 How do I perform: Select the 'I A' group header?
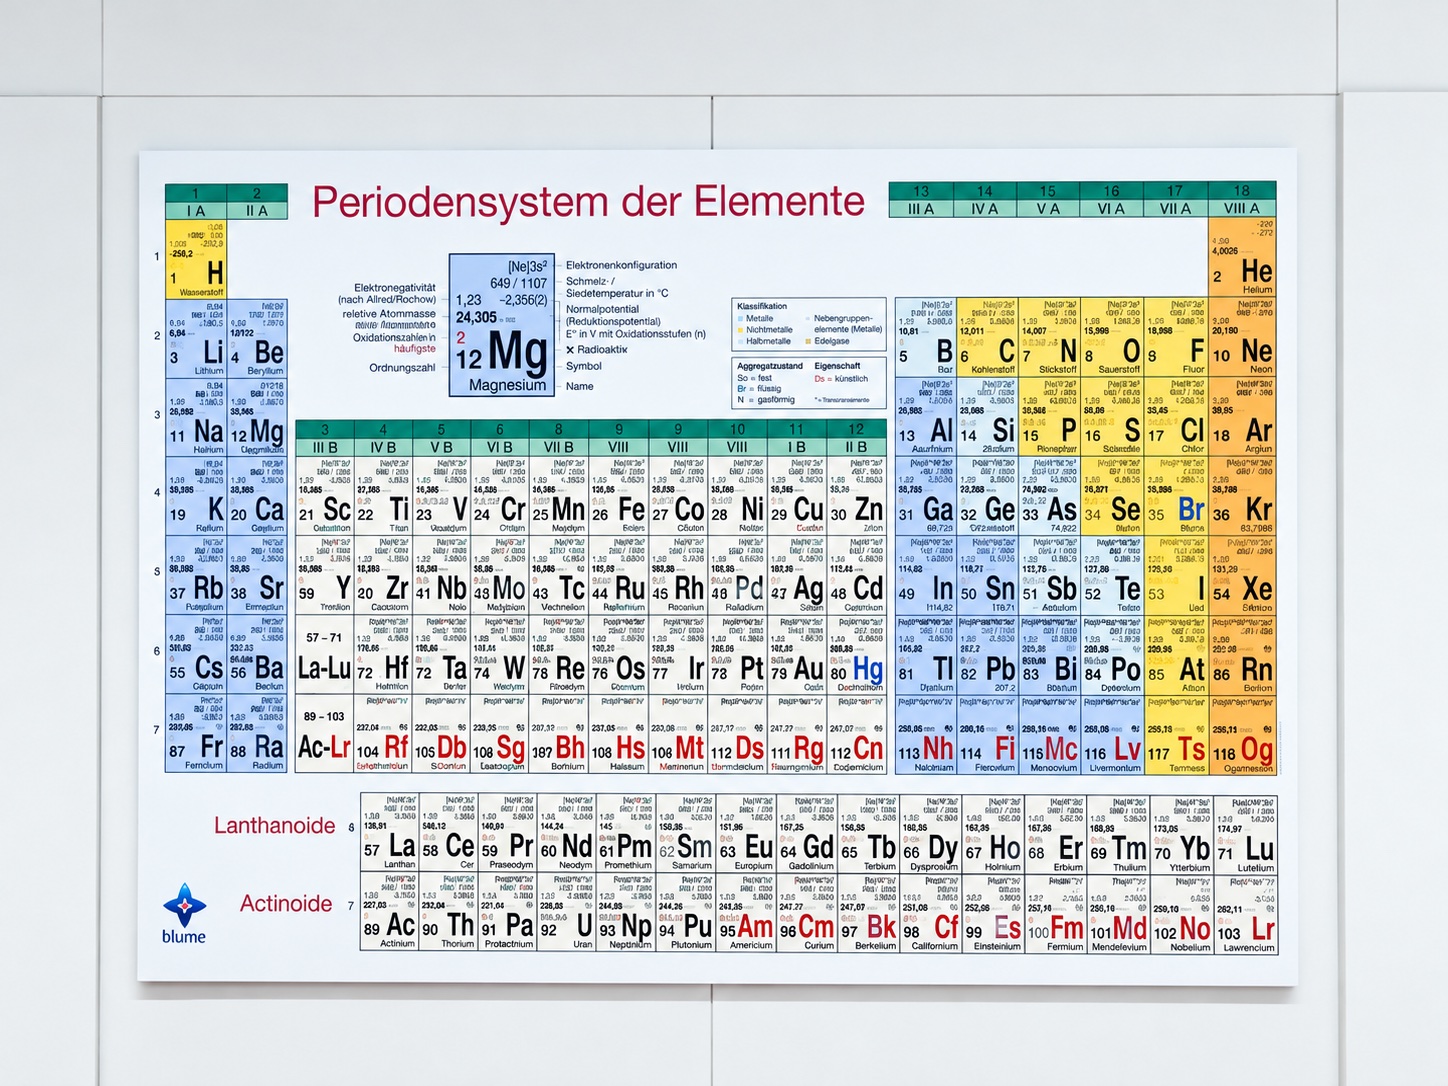(x=196, y=211)
